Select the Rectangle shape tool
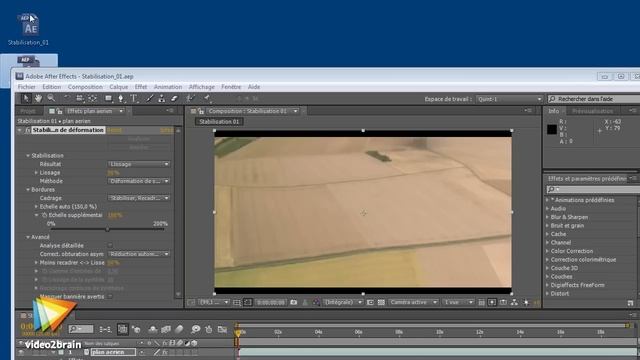The image size is (640, 360). 108,98
